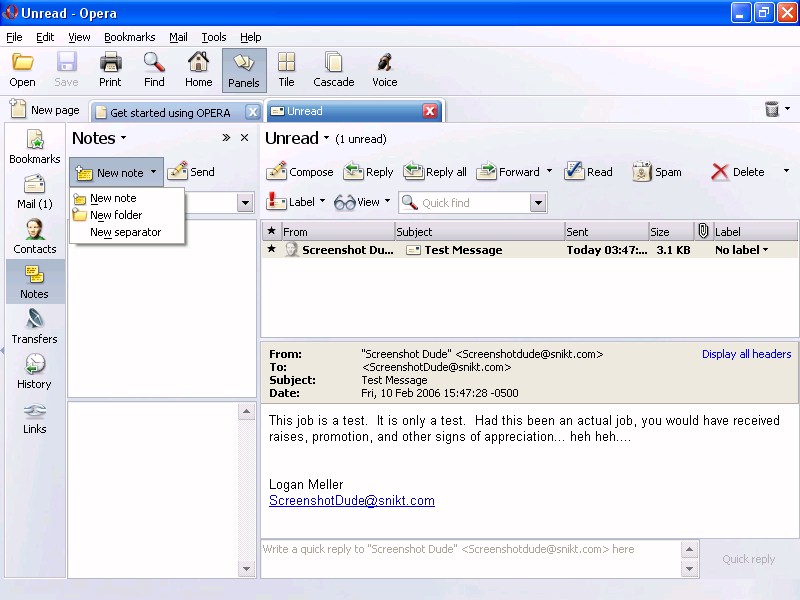Toggle star flag on Test Message row
The height and width of the screenshot is (600, 800).
click(271, 250)
